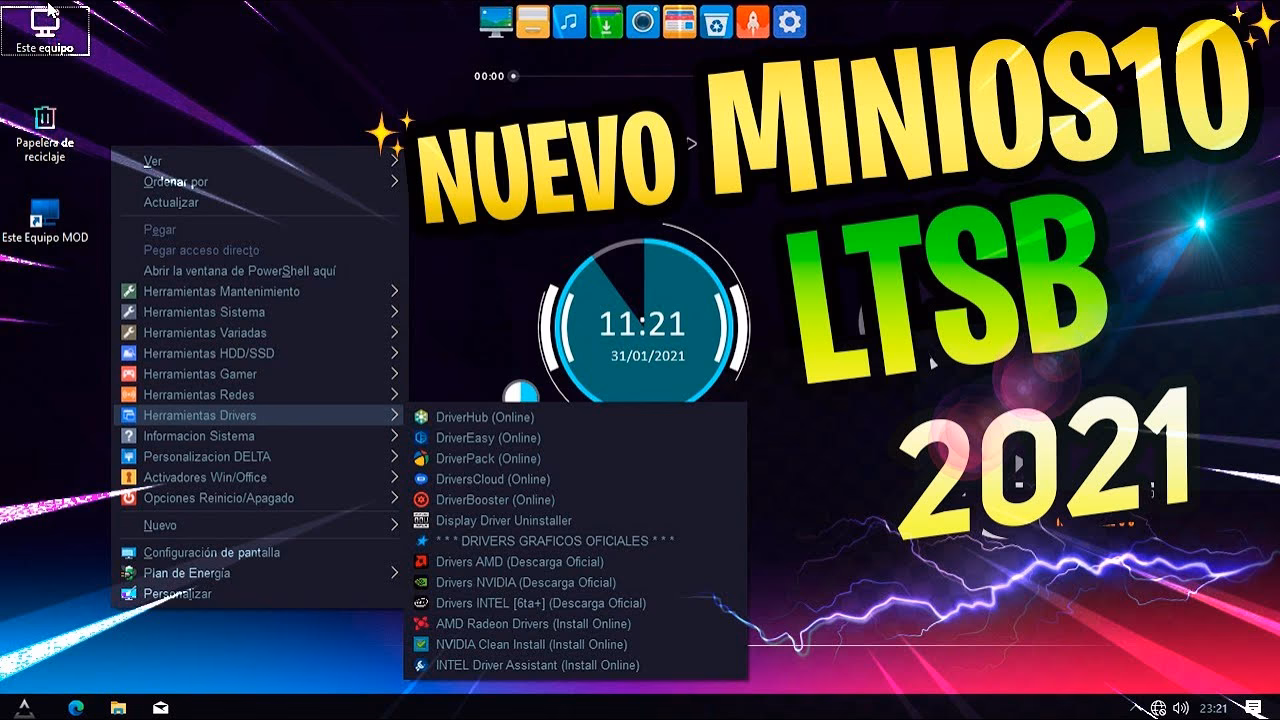Select the Este equipo desktop icon
Viewport: 1280px width, 720px height.
click(x=45, y=30)
